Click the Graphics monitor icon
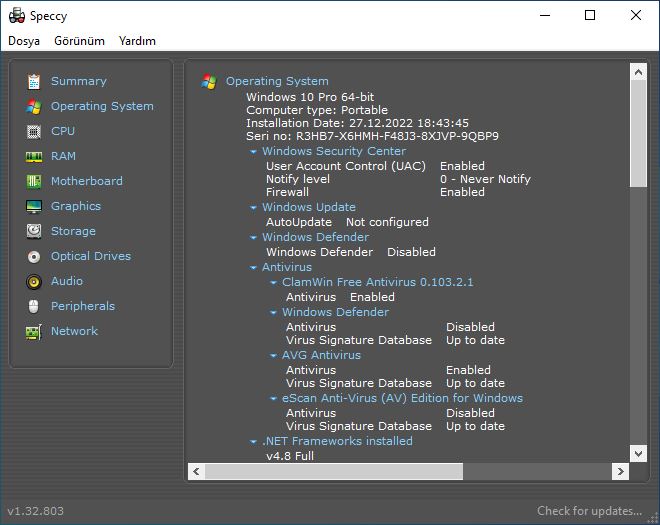This screenshot has height=525, width=660. coord(34,206)
